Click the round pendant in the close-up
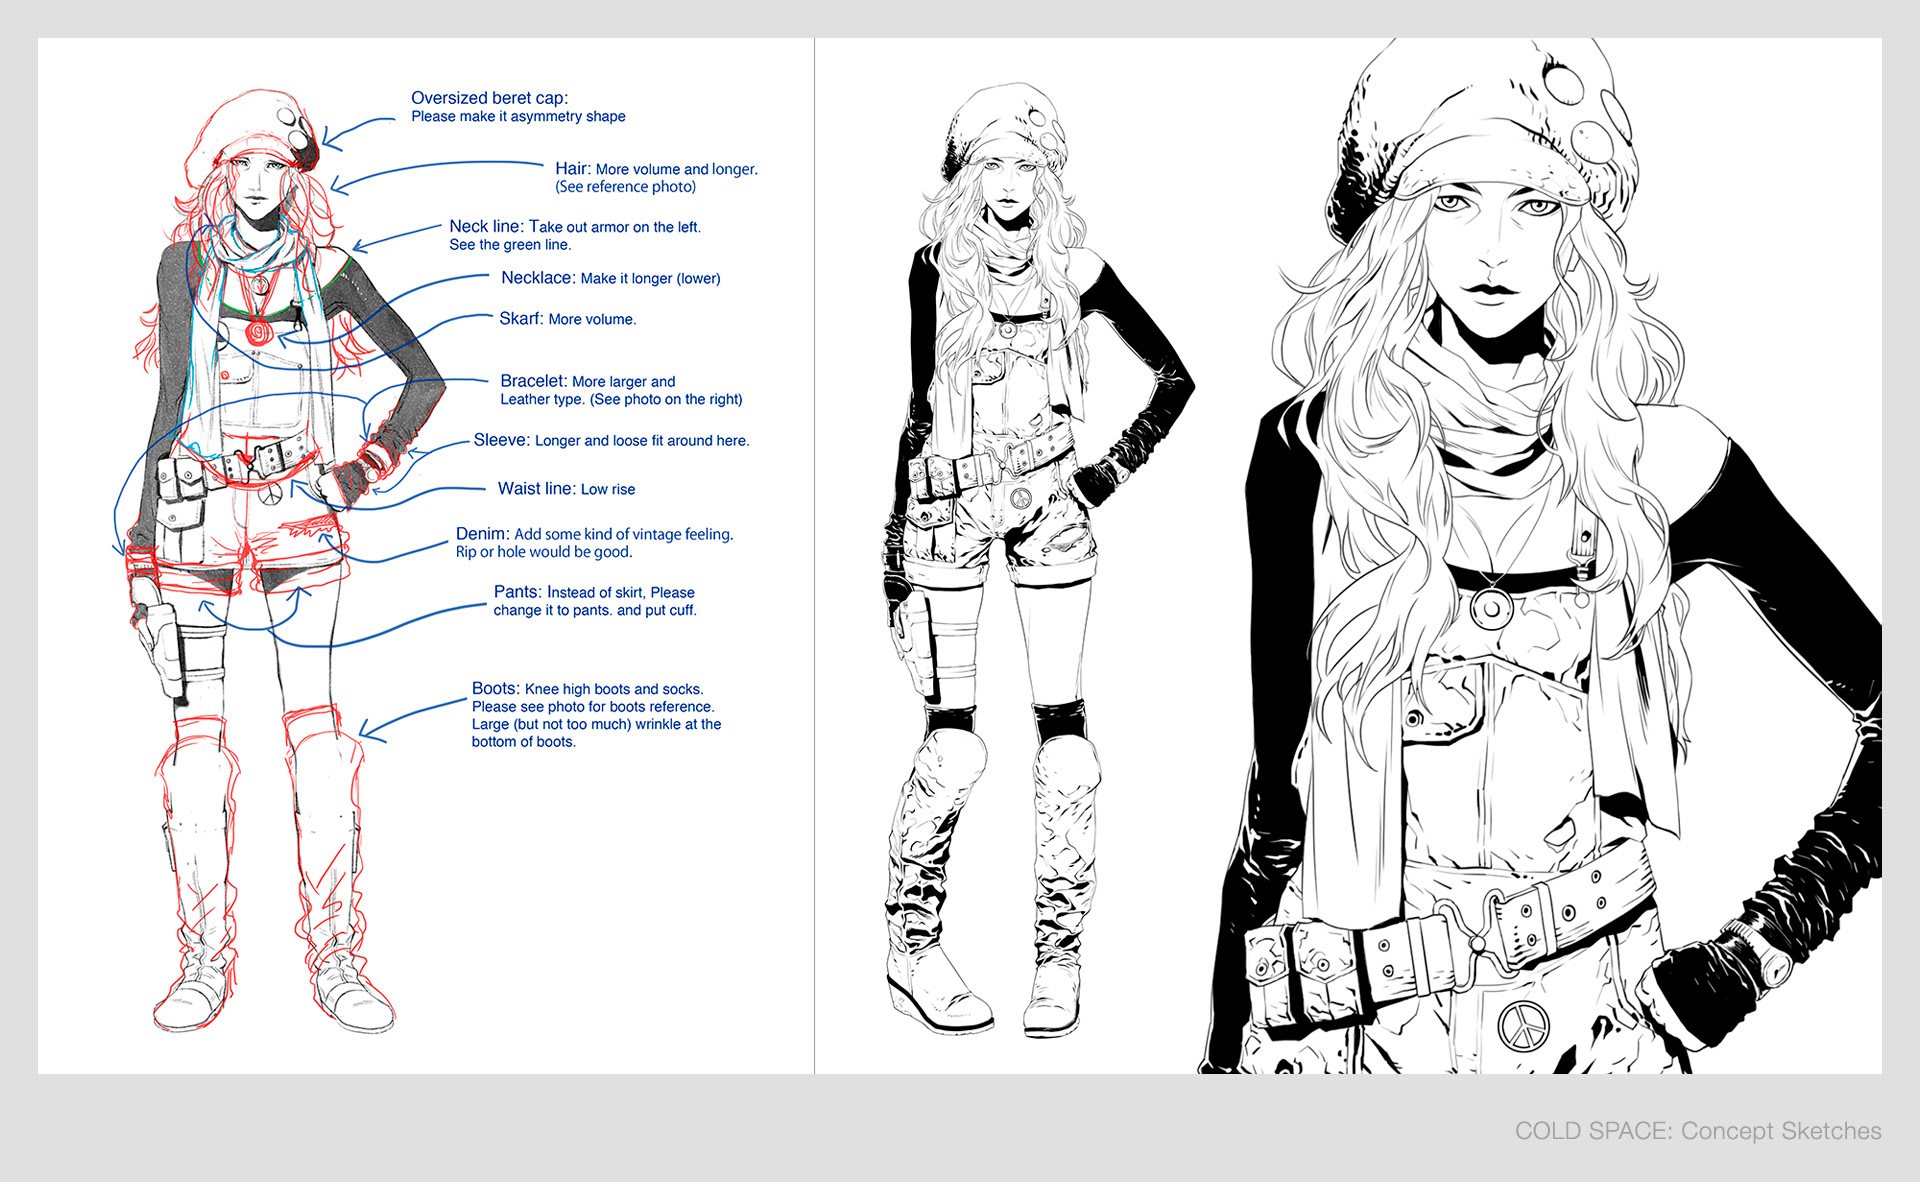1920x1182 pixels. 1490,607
